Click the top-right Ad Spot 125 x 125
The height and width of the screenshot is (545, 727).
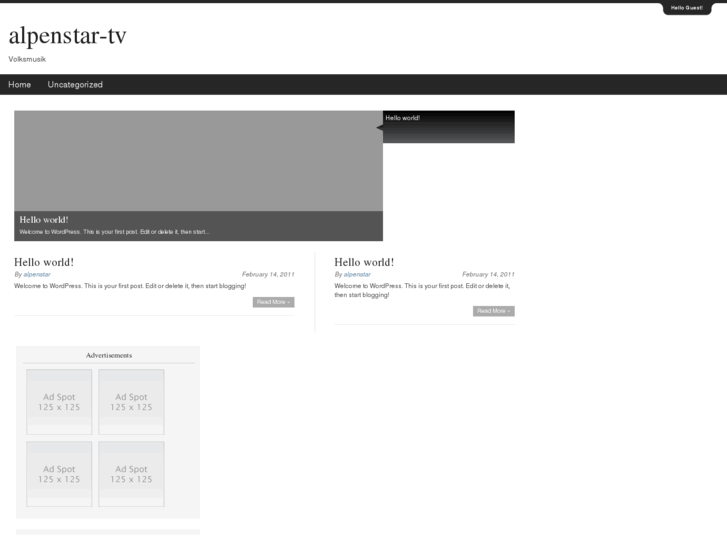tap(131, 402)
